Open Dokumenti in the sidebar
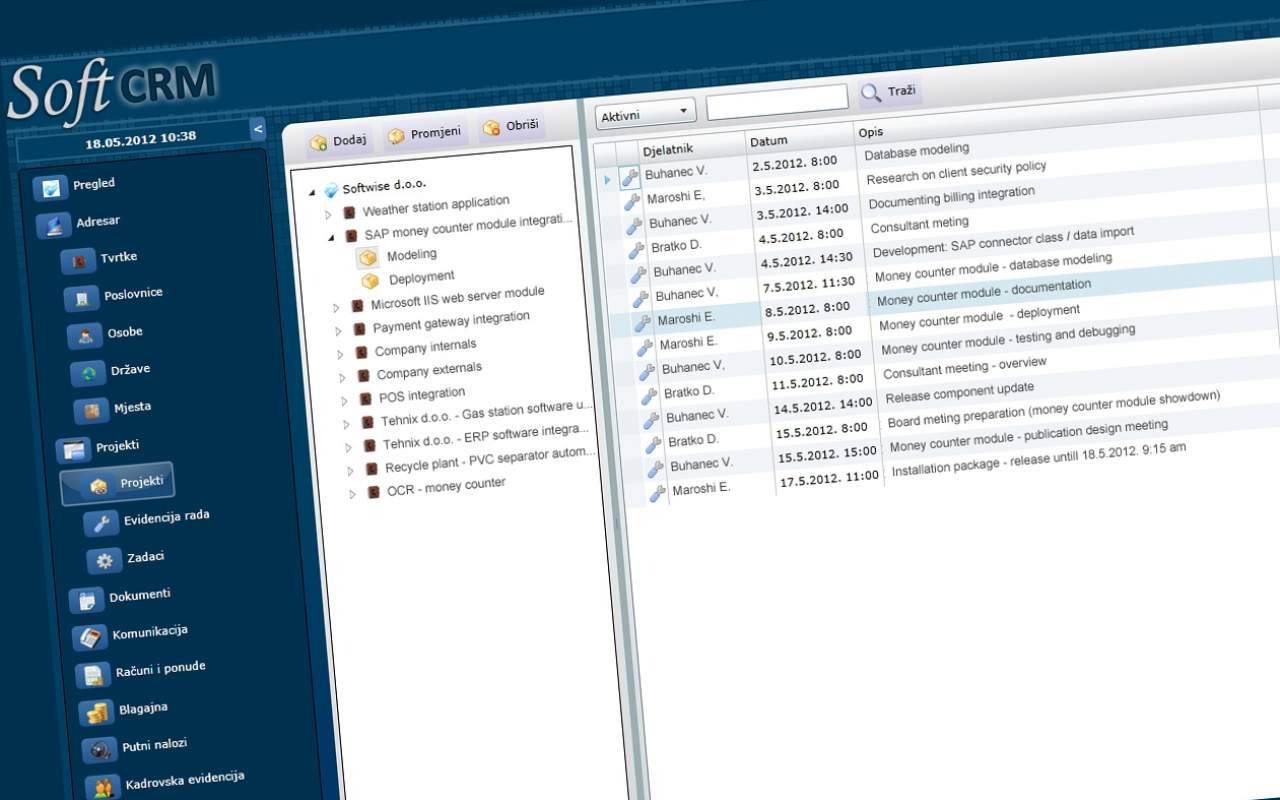This screenshot has width=1280, height=800. click(122, 597)
